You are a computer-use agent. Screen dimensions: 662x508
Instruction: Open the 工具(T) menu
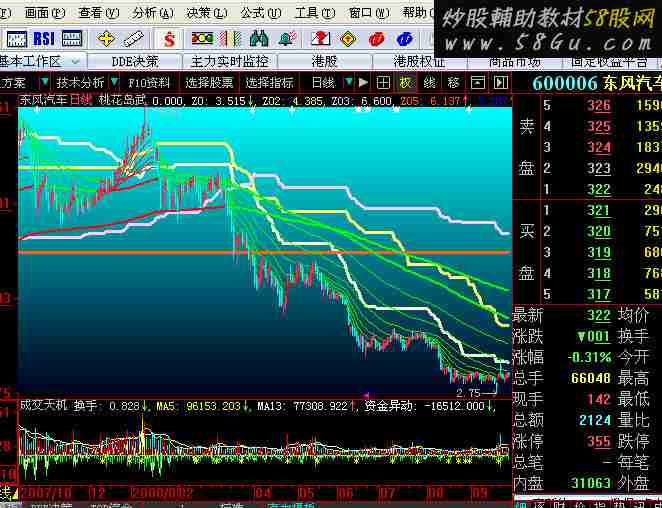[x=315, y=14]
